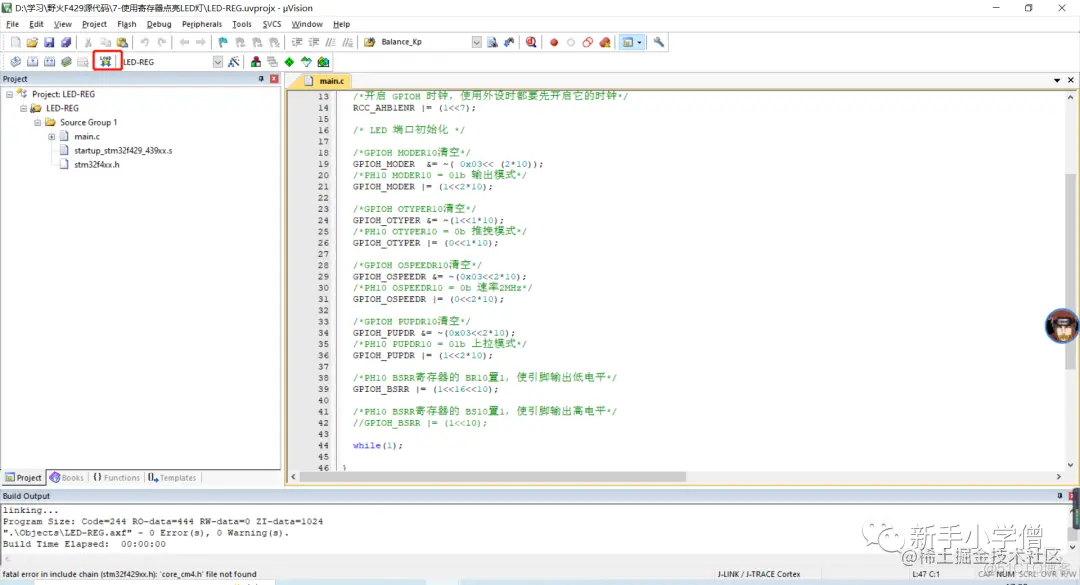Click the Build target icon

click(x=32, y=62)
